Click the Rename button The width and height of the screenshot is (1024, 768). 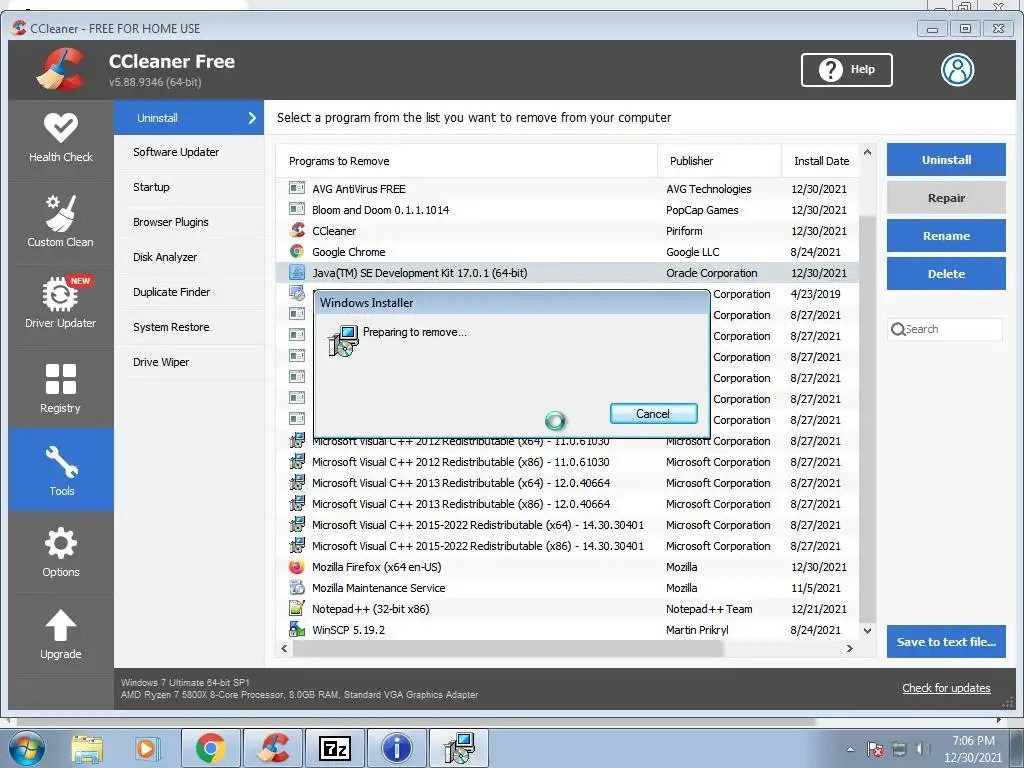[946, 236]
